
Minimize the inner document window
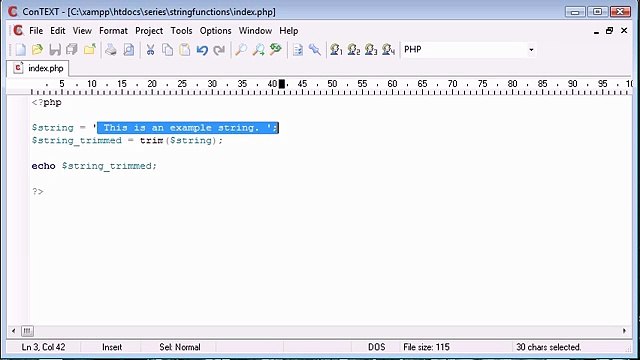(596, 31)
